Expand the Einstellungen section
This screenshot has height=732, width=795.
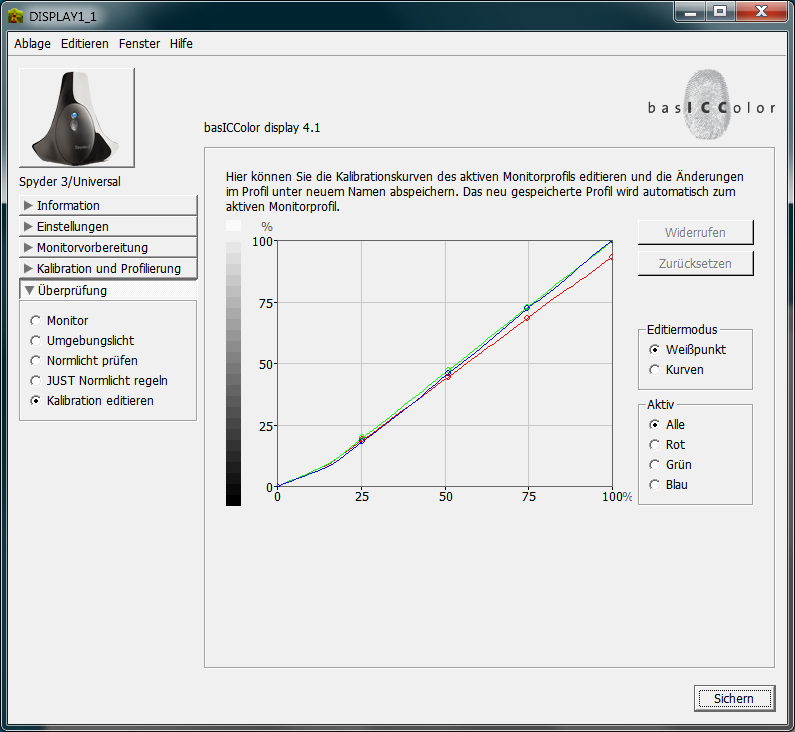coord(72,226)
